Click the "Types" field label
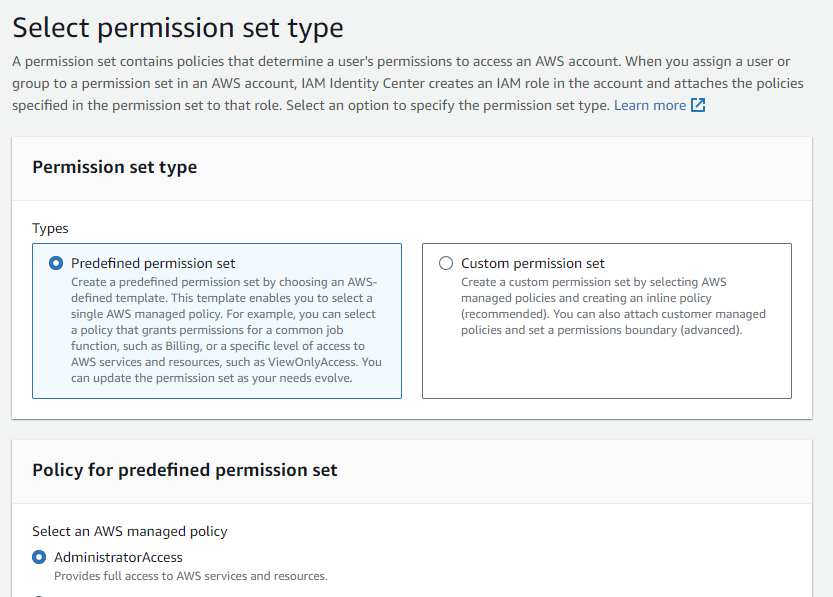 point(50,229)
